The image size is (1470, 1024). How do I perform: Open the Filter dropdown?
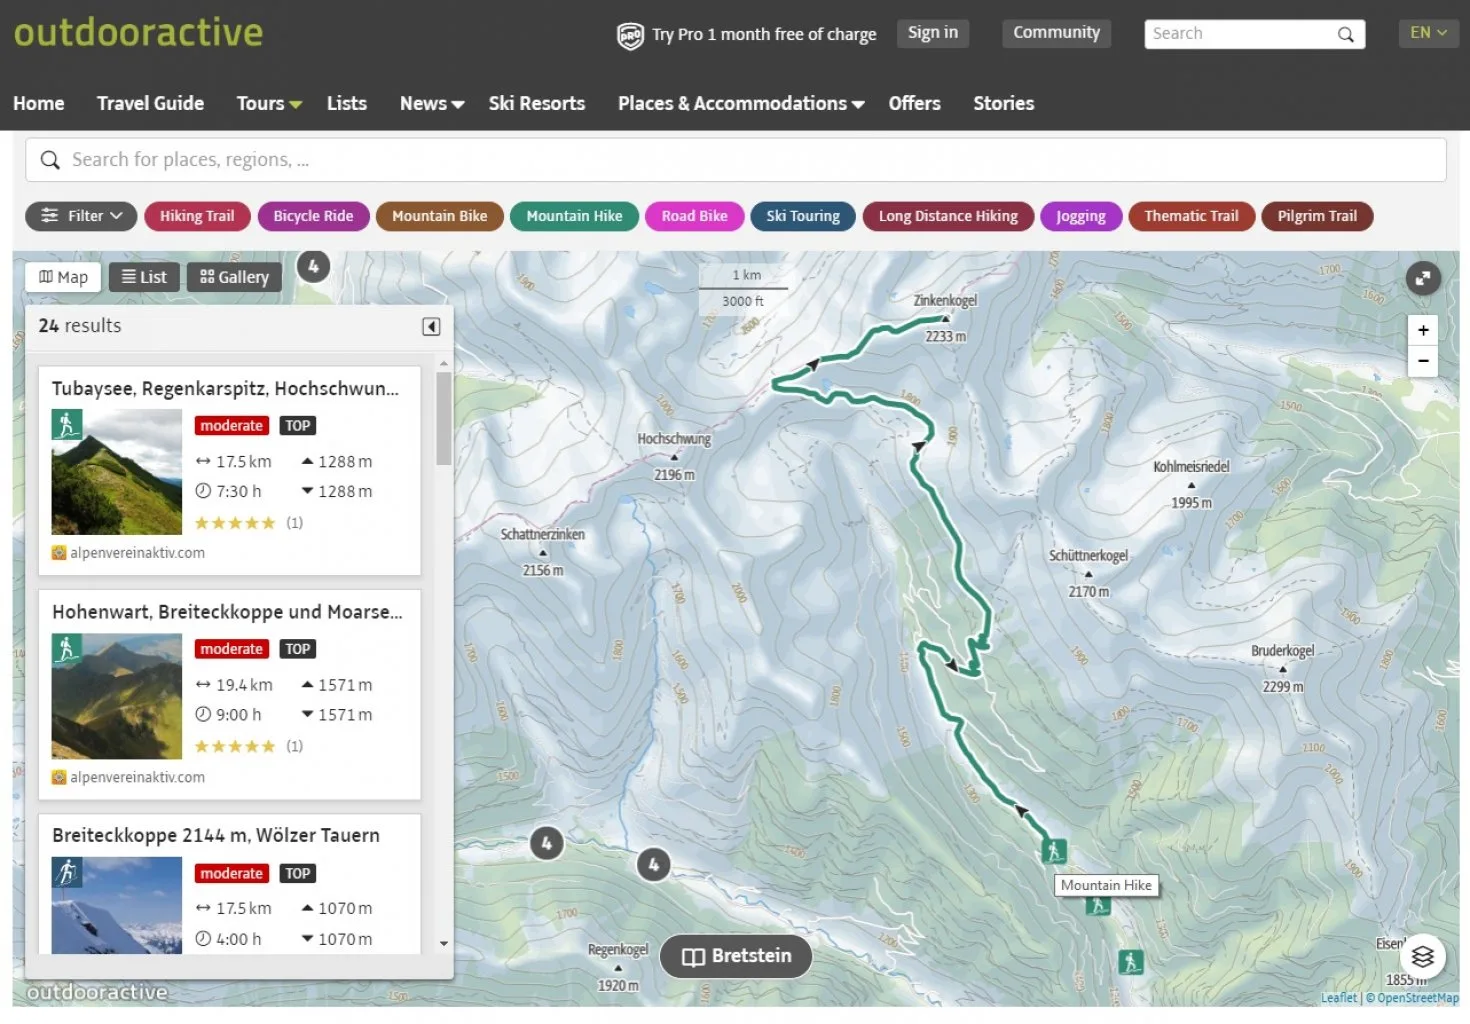click(x=81, y=216)
